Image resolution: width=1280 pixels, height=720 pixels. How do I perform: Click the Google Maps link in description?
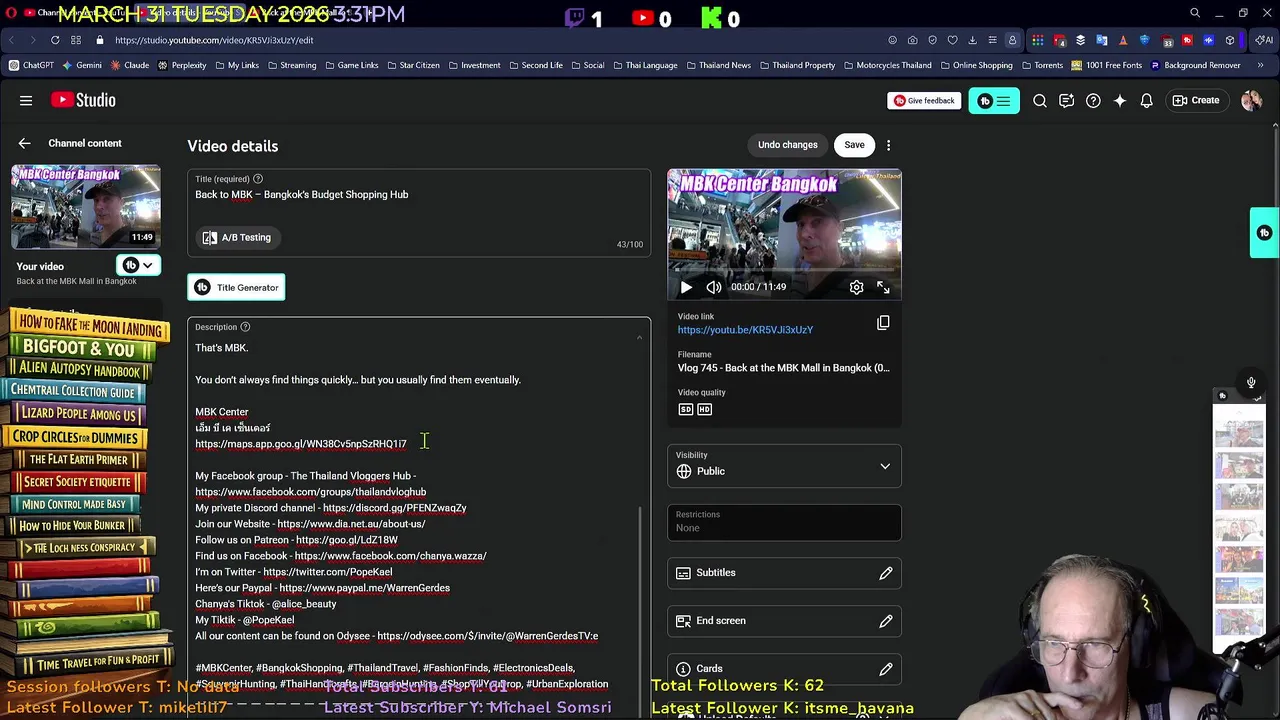[301, 444]
